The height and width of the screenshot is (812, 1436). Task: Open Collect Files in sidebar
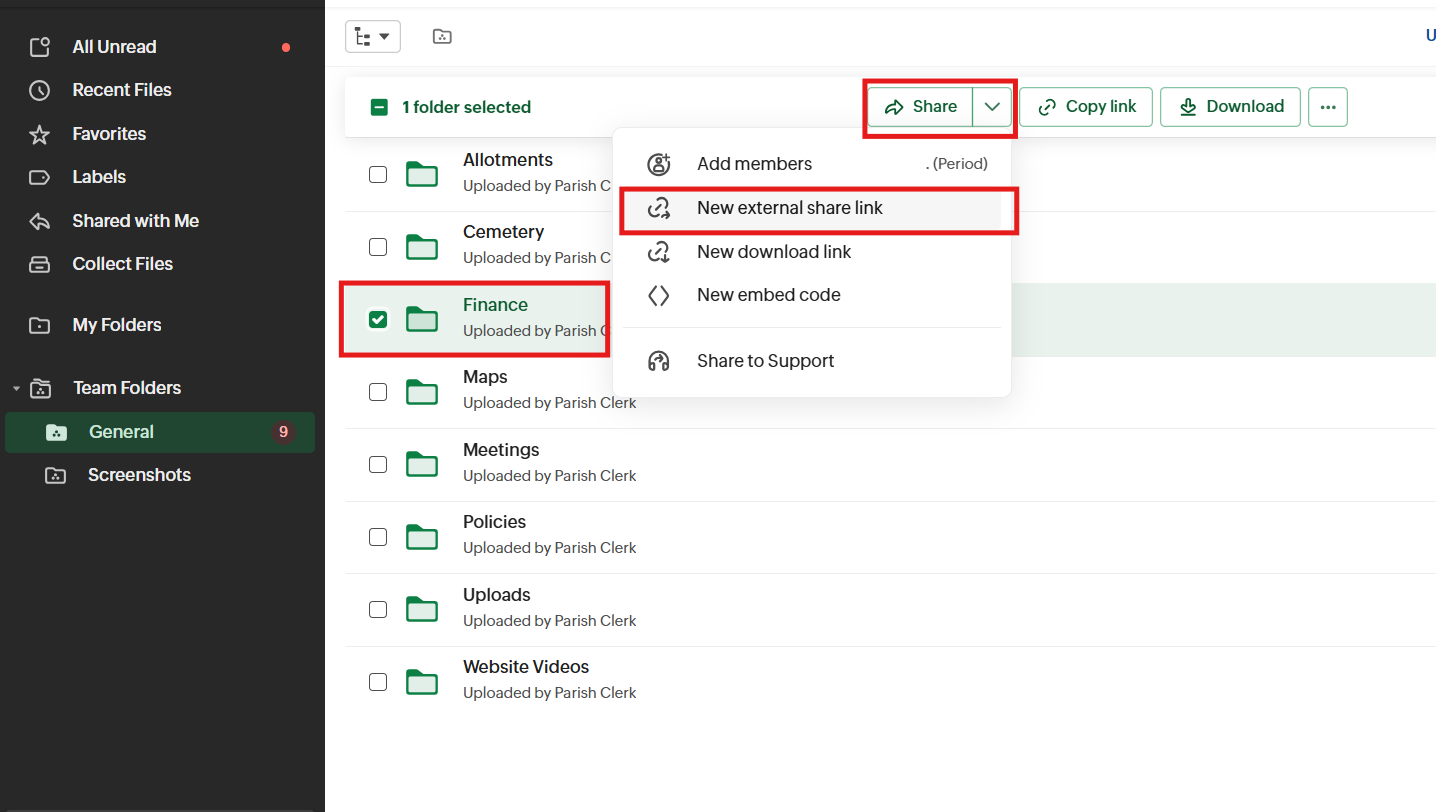click(x=122, y=264)
